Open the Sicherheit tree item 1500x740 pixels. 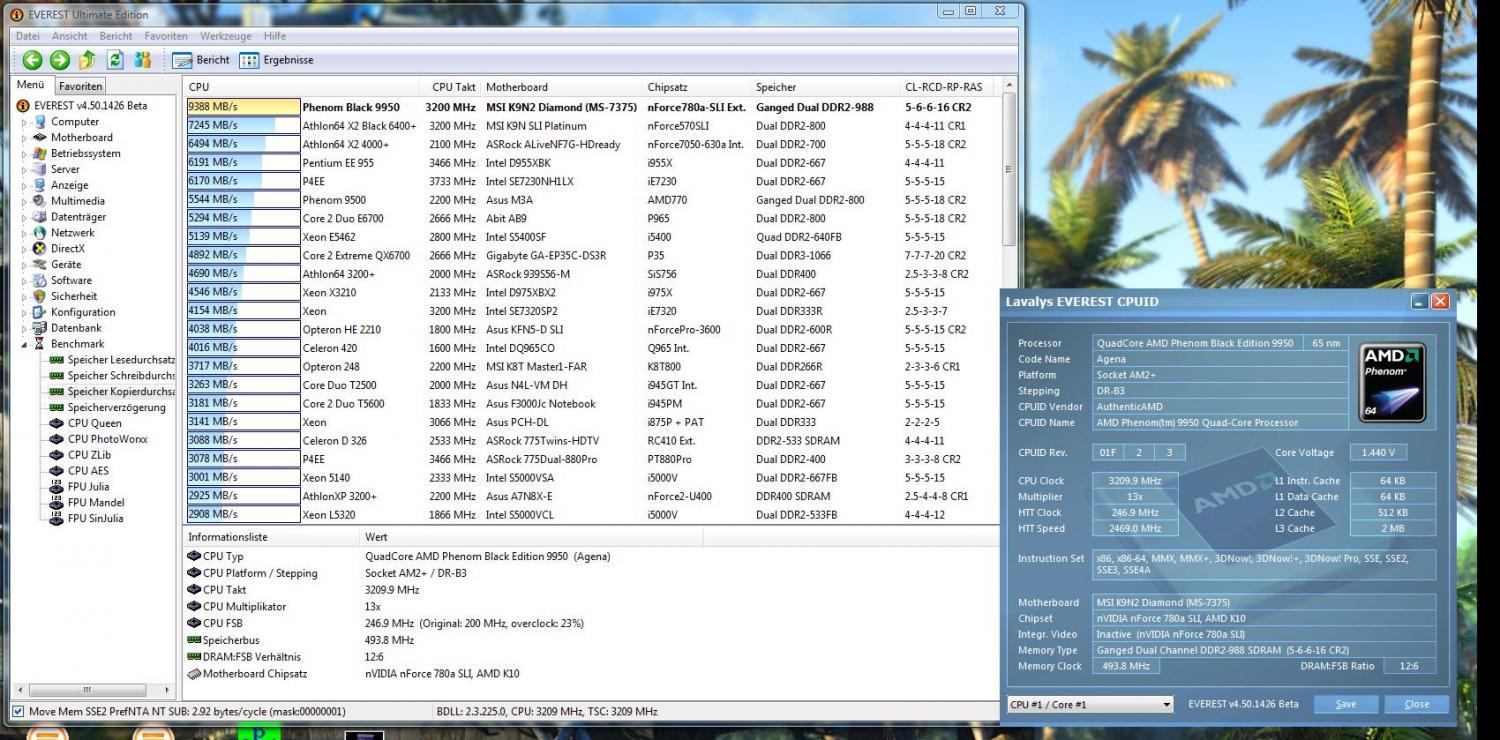click(74, 296)
